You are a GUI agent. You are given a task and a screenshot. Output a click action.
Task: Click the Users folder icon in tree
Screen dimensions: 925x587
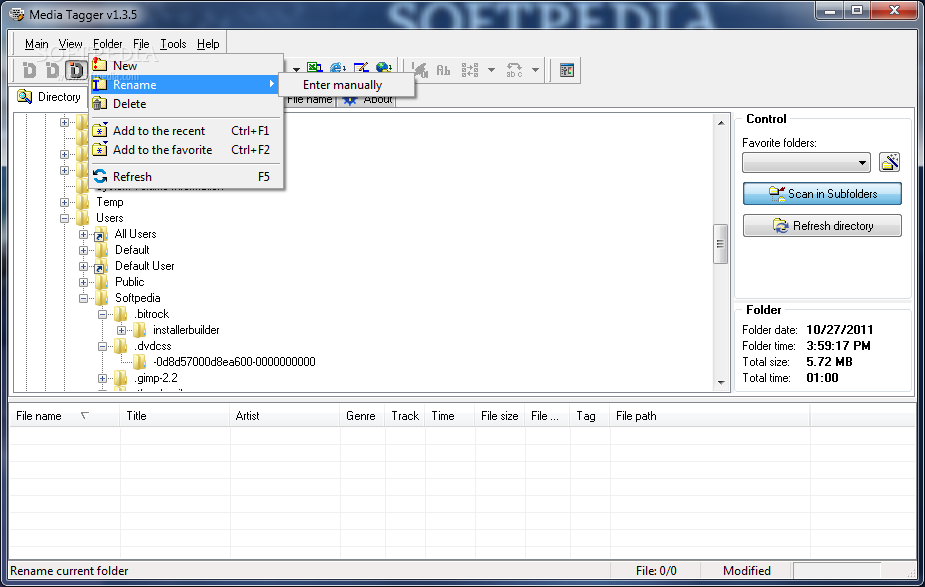point(83,218)
